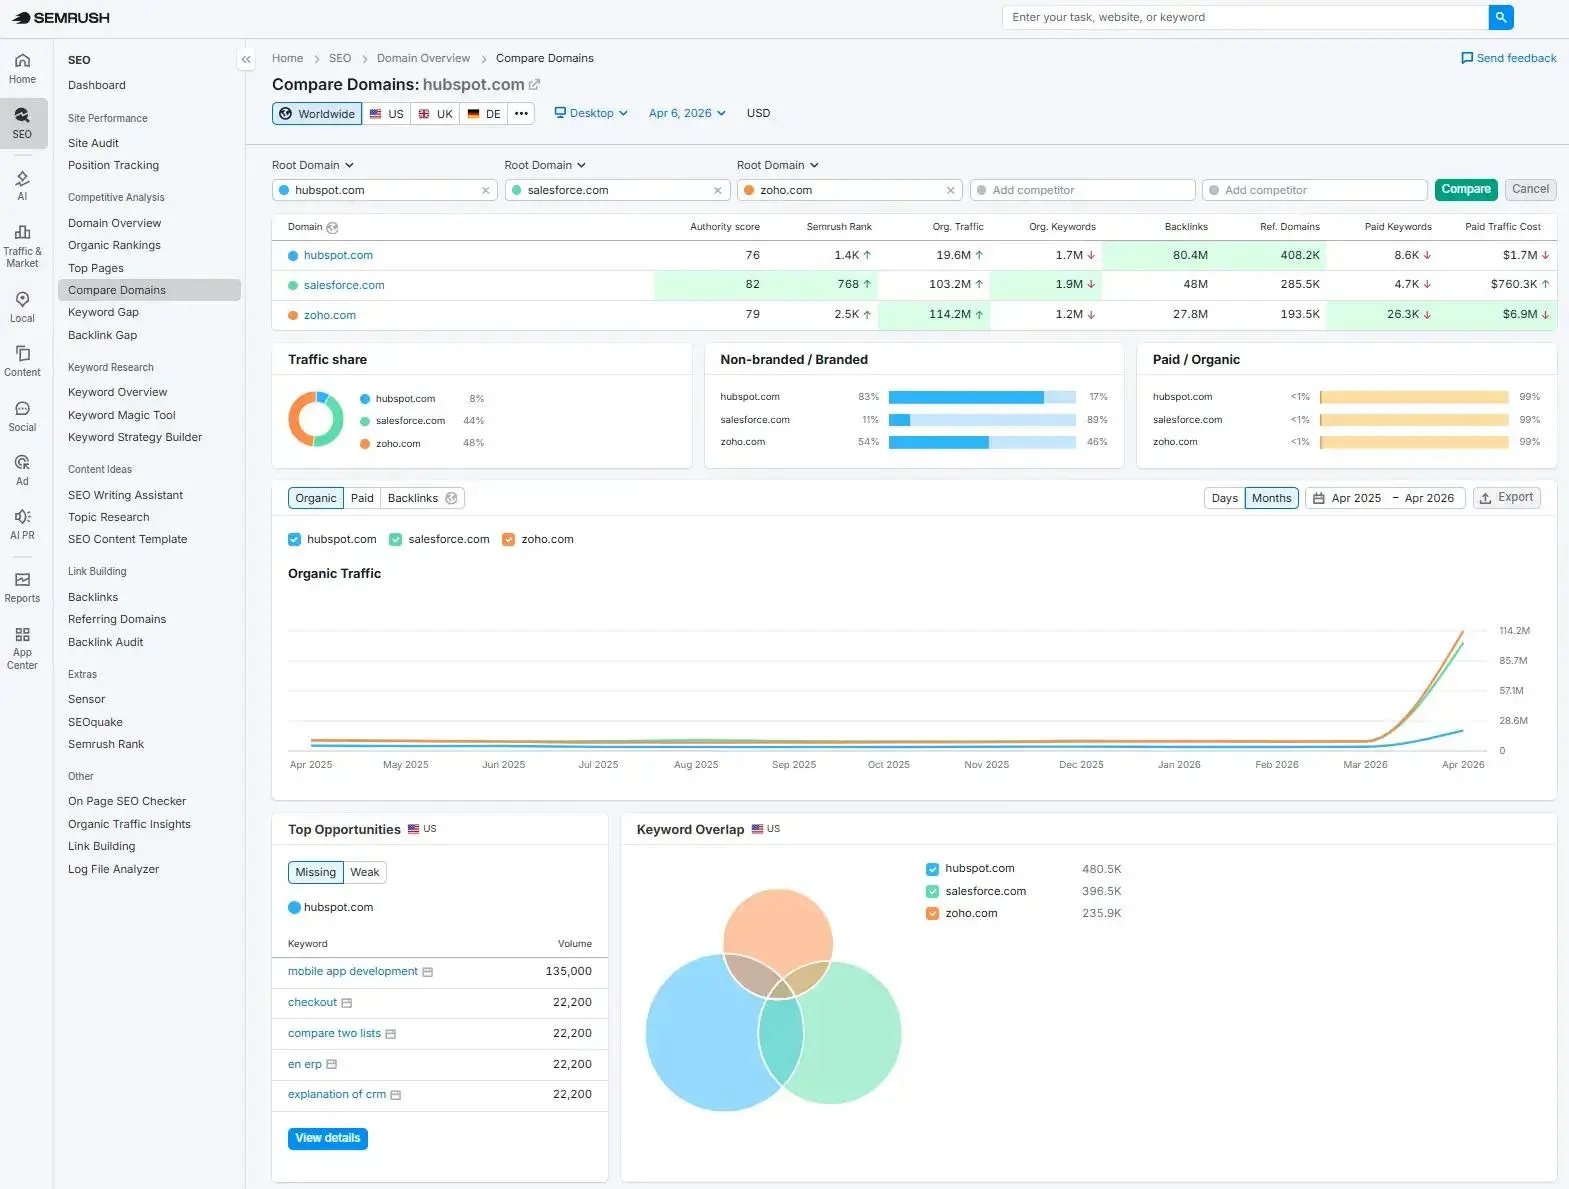Screen dimensions: 1569x1189
Task: Click SERP icon next to mobile app development
Action: click(427, 972)
